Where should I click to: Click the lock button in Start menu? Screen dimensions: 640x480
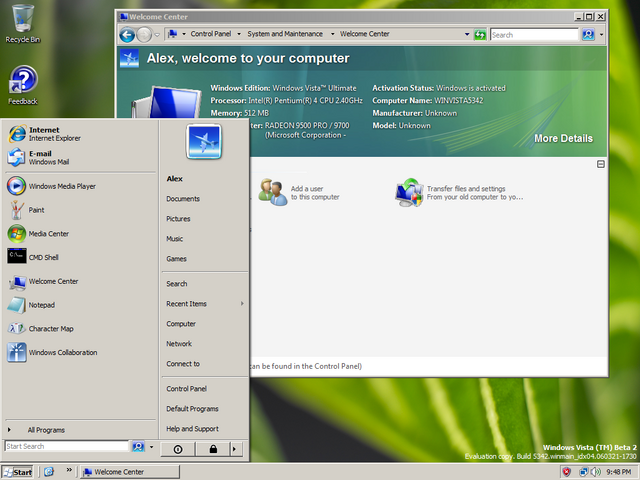coord(213,449)
